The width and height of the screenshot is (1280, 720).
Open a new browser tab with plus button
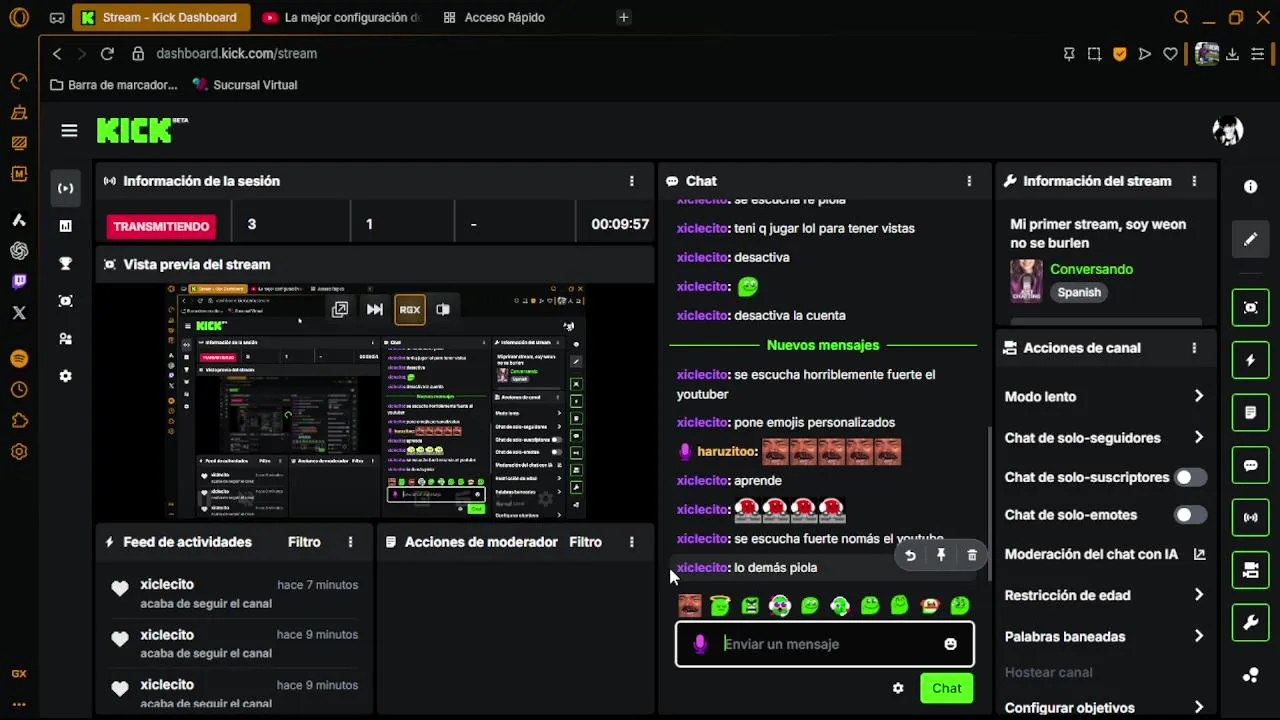coord(623,17)
